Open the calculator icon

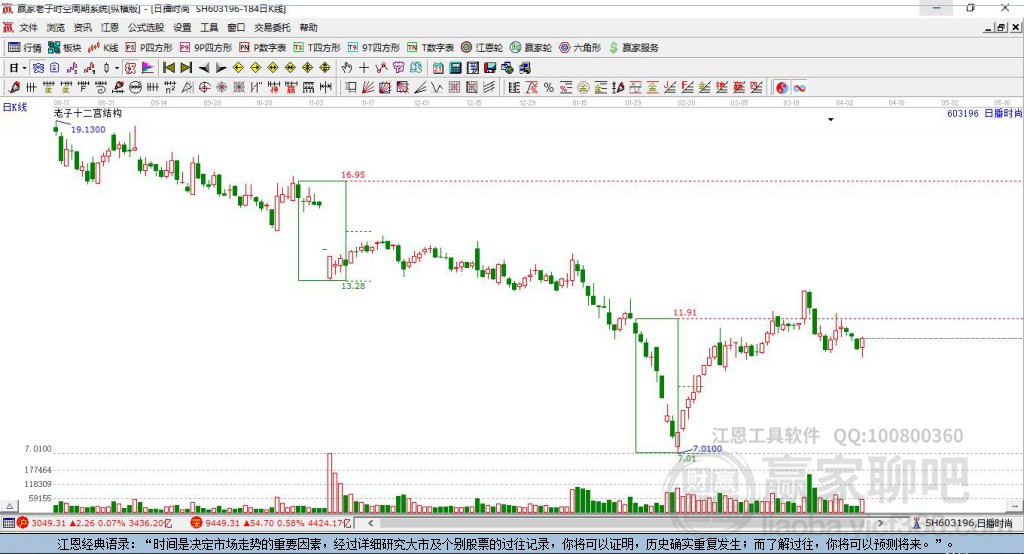[x=455, y=68]
